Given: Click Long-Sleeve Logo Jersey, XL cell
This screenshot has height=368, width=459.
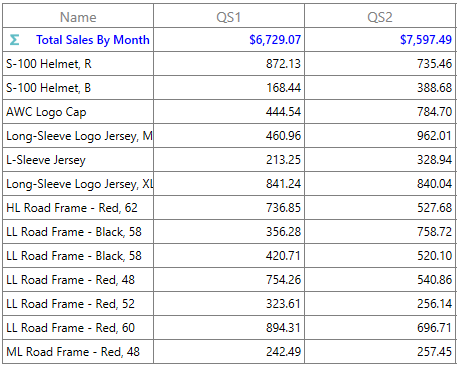Looking at the screenshot, I should tap(78, 184).
